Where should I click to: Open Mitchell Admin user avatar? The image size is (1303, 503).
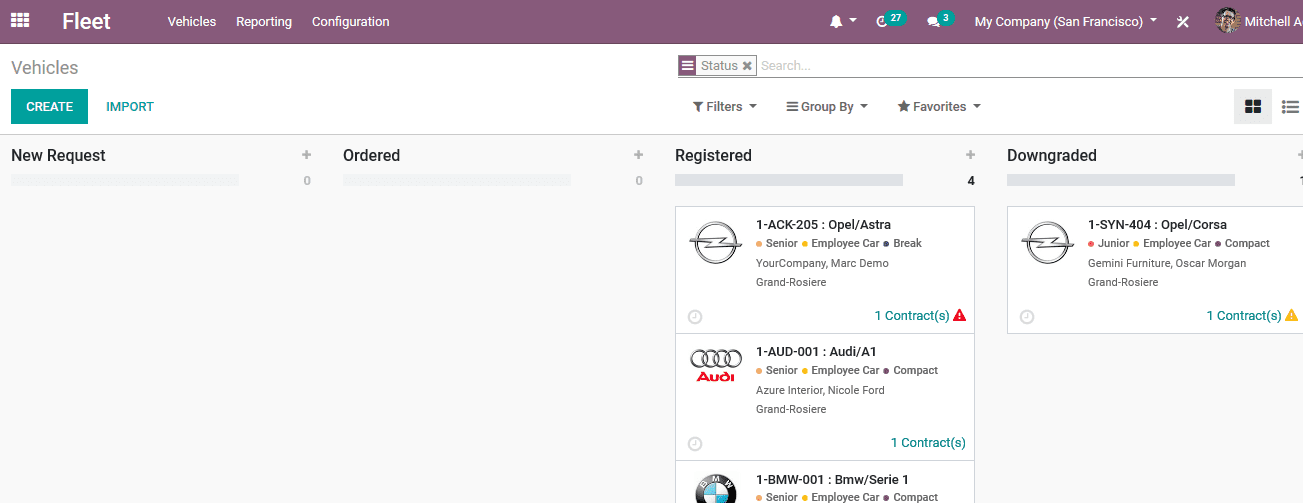[1227, 20]
